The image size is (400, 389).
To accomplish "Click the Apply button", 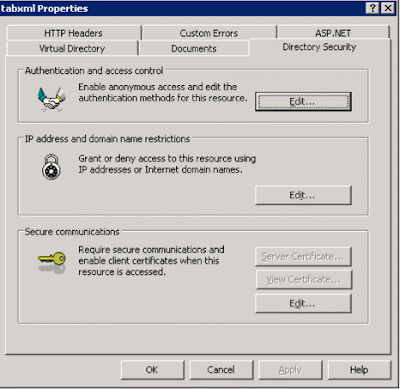I will click(290, 370).
